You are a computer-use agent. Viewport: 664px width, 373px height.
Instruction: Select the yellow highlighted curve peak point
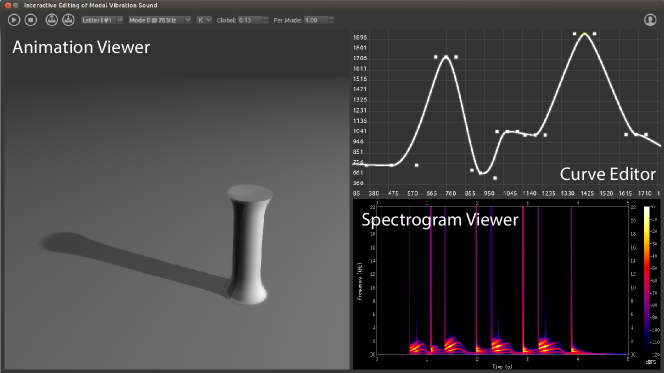[x=585, y=33]
